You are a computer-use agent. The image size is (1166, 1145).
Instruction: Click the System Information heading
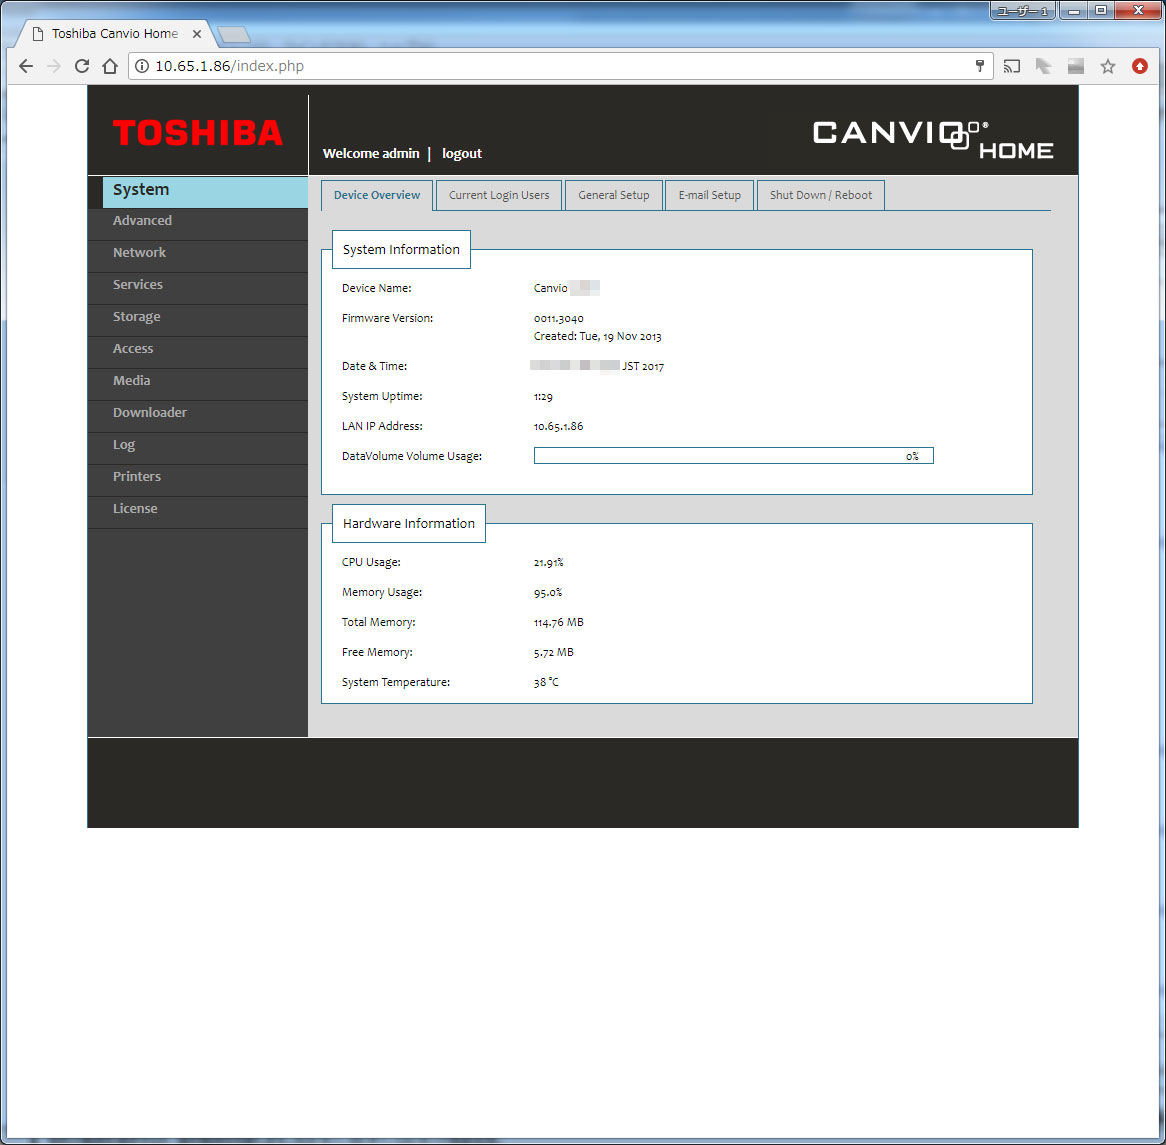click(x=401, y=250)
